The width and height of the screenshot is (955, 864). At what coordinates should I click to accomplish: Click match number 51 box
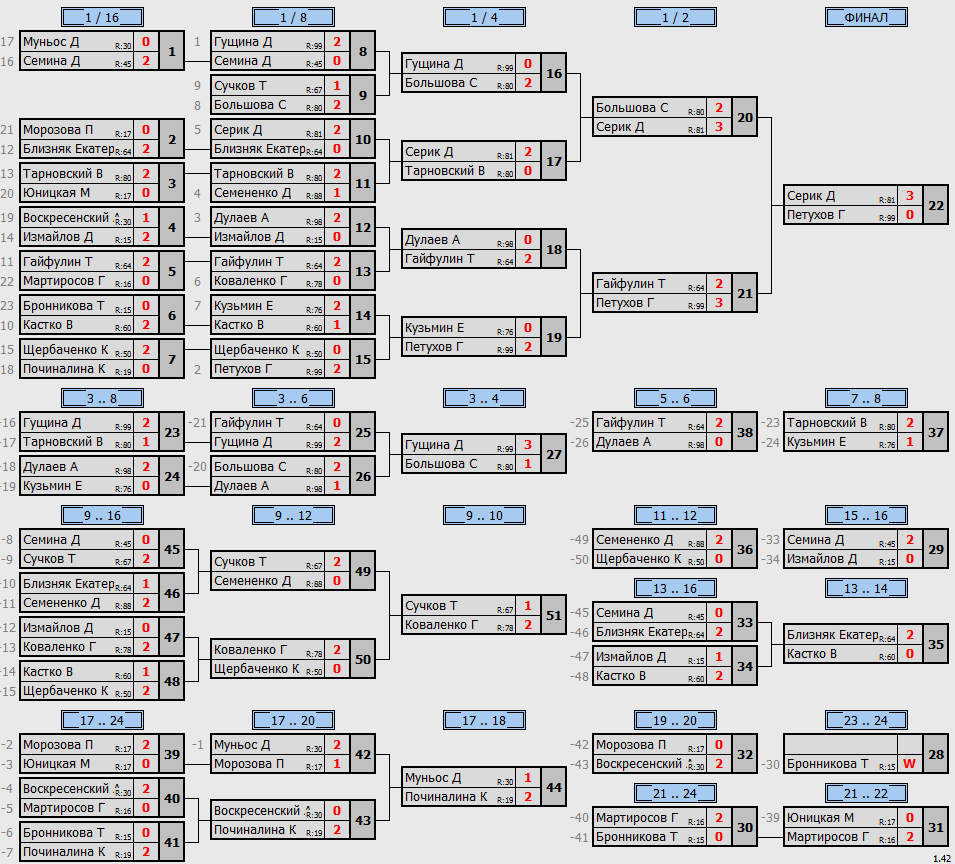pos(554,615)
